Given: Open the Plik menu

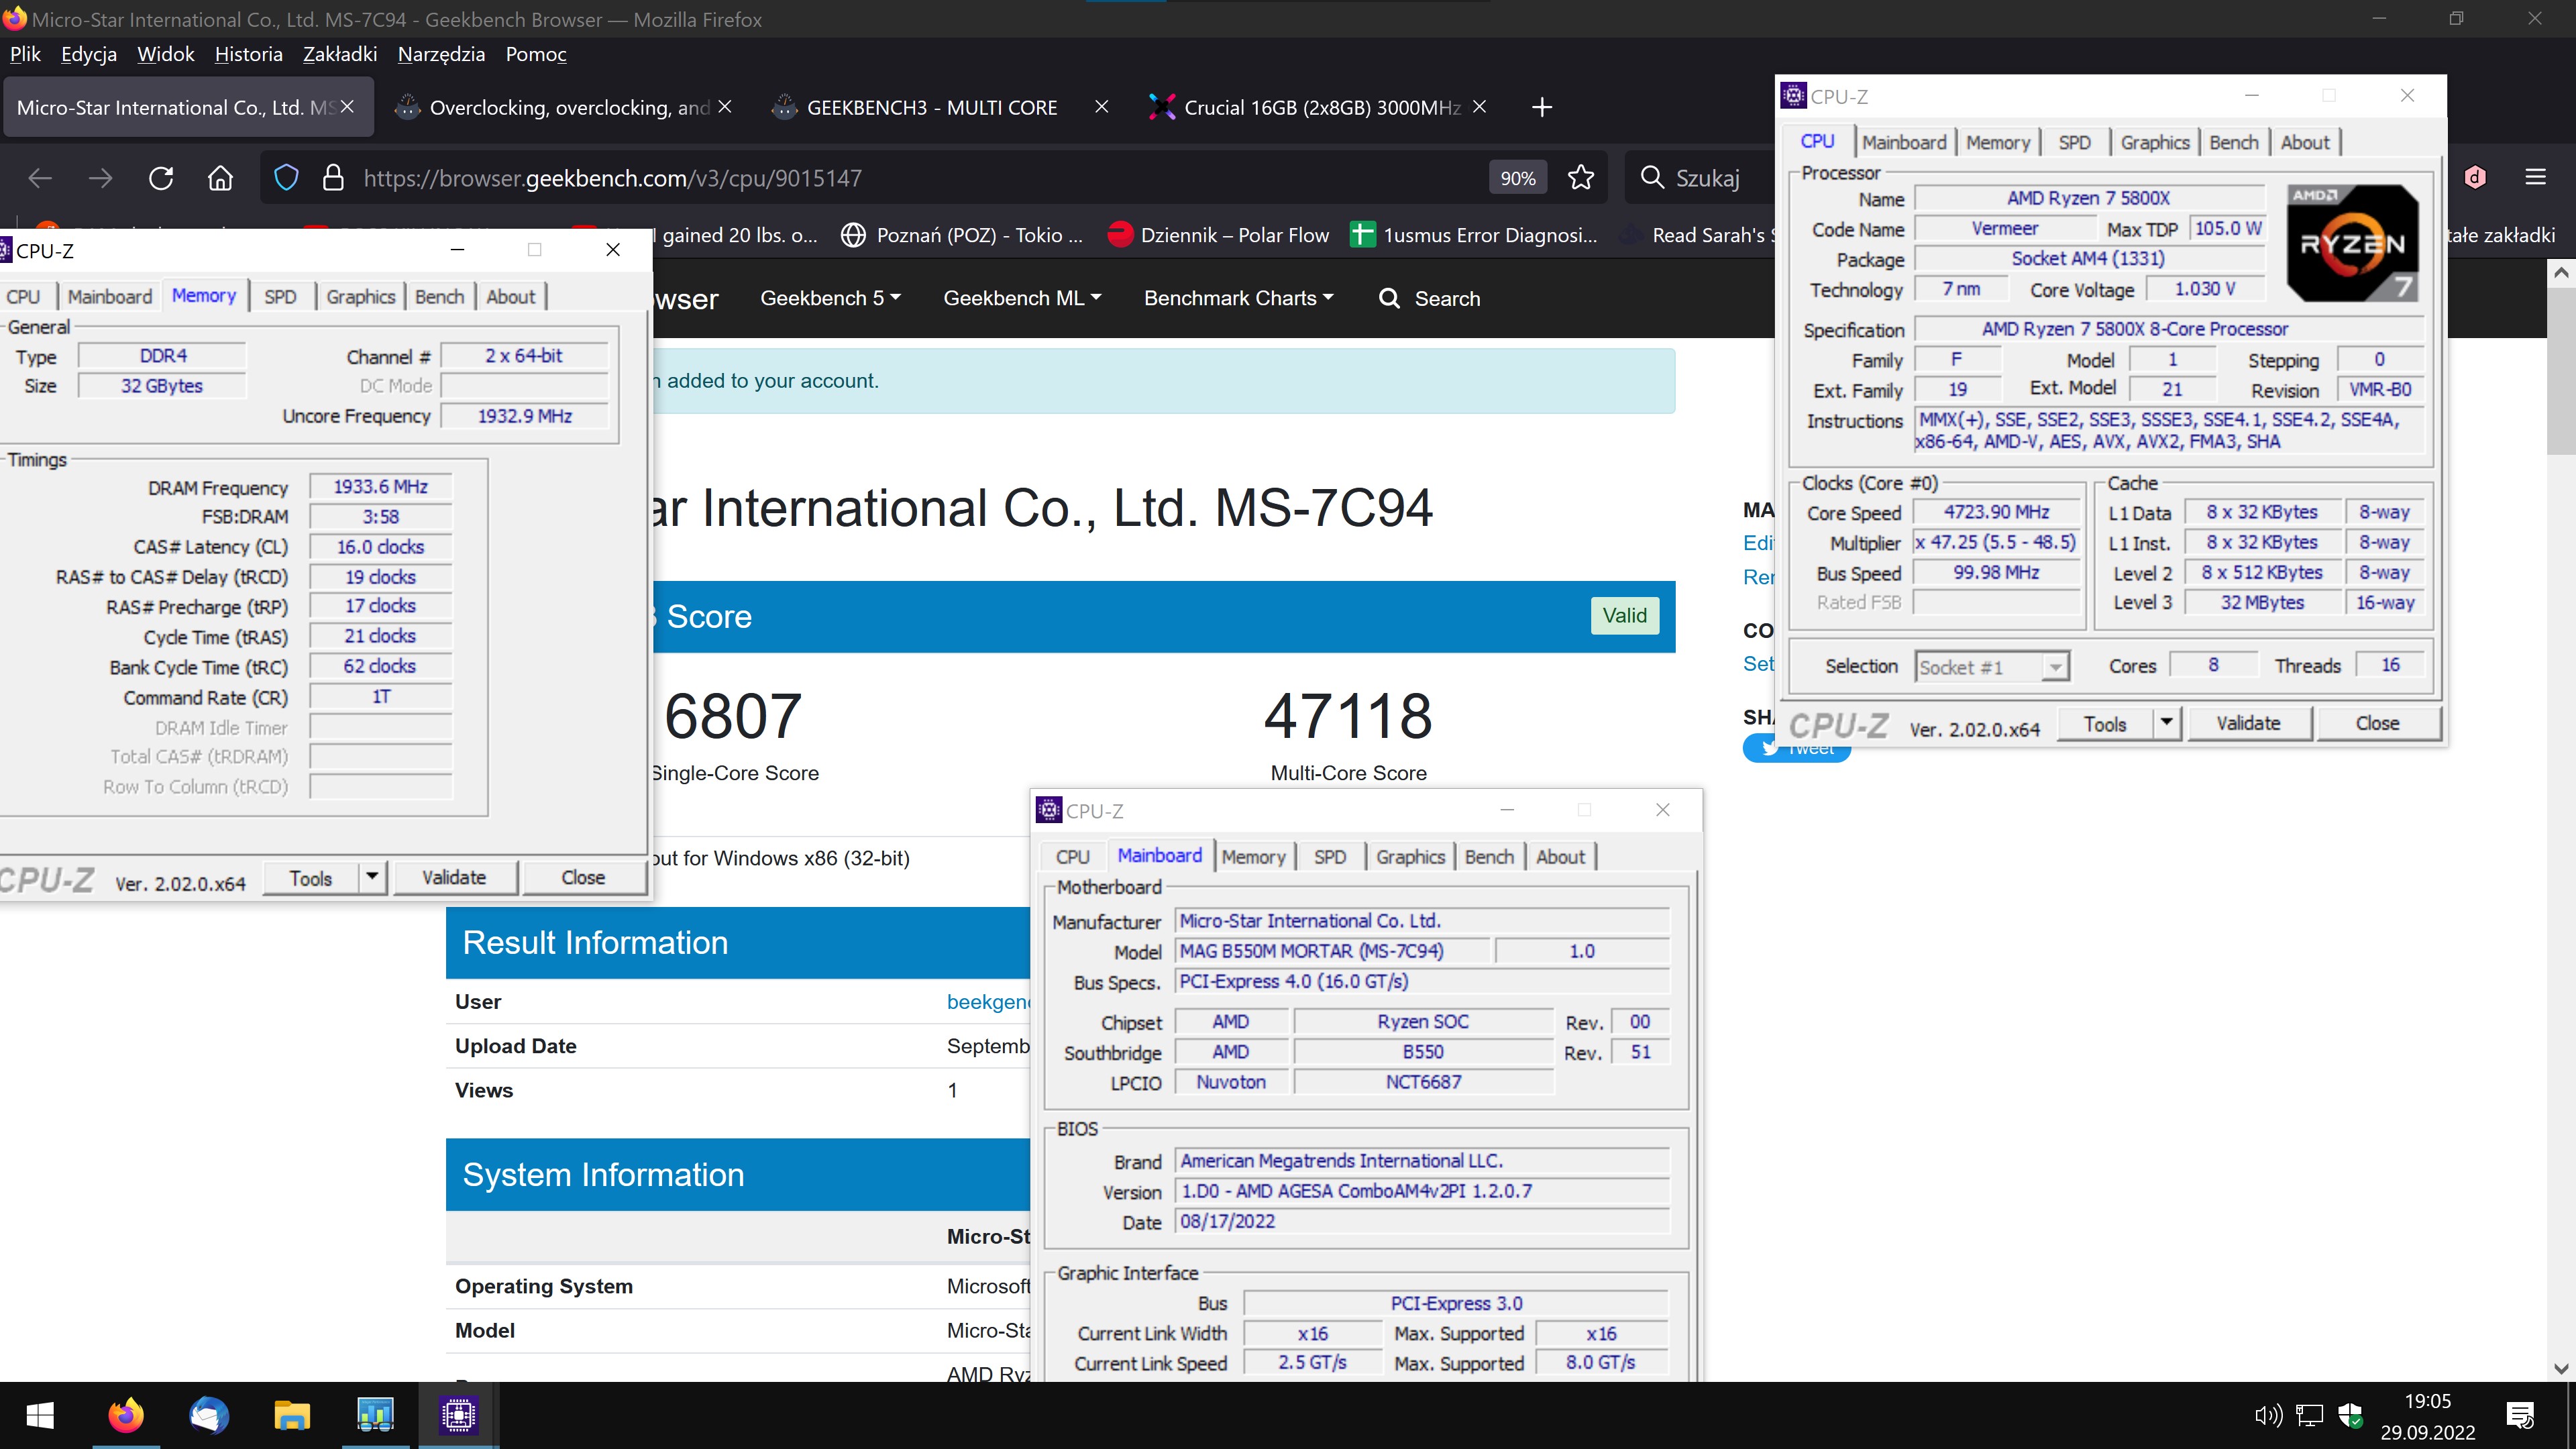Looking at the screenshot, I should click(25, 54).
